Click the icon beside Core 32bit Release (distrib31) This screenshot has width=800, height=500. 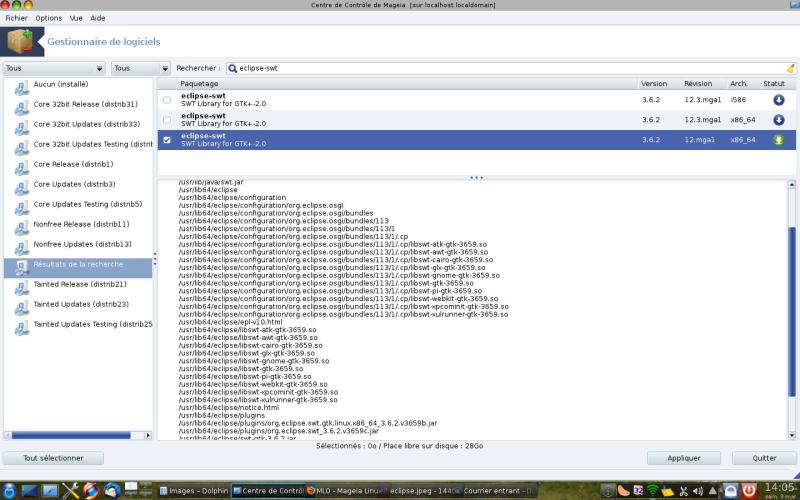click(21, 108)
